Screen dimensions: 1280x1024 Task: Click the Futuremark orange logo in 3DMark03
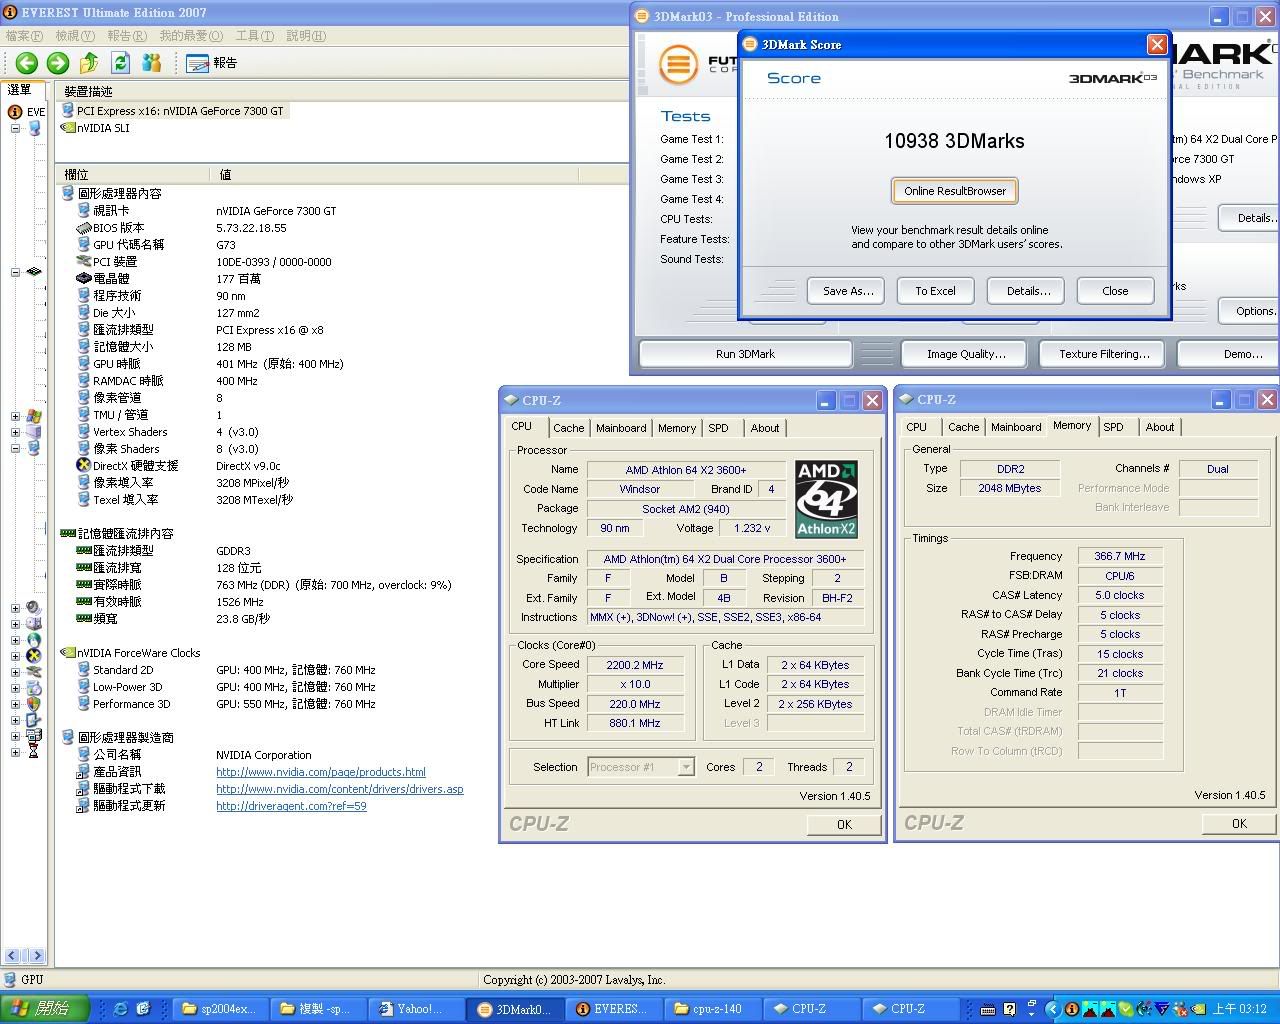point(678,65)
